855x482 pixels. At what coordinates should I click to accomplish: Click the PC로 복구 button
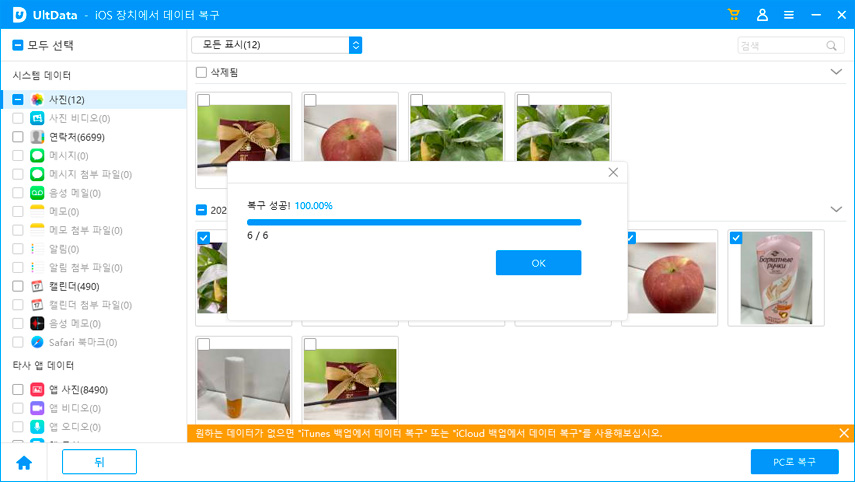point(794,462)
